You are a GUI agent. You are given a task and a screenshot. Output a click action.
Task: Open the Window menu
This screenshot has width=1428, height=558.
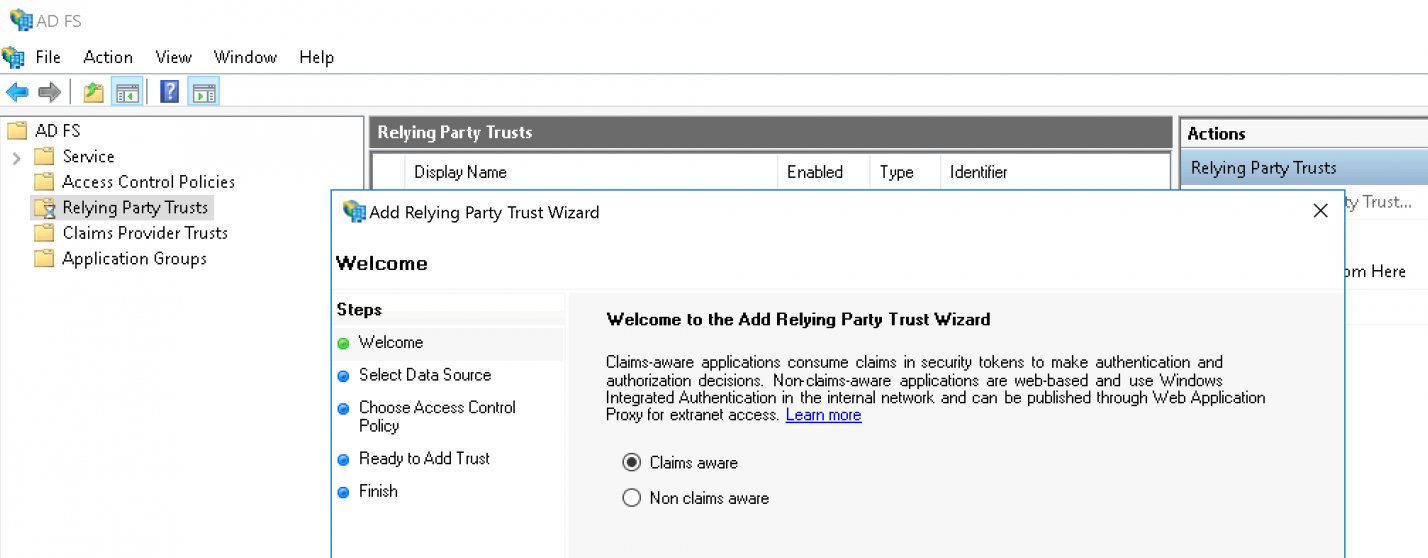pos(245,57)
